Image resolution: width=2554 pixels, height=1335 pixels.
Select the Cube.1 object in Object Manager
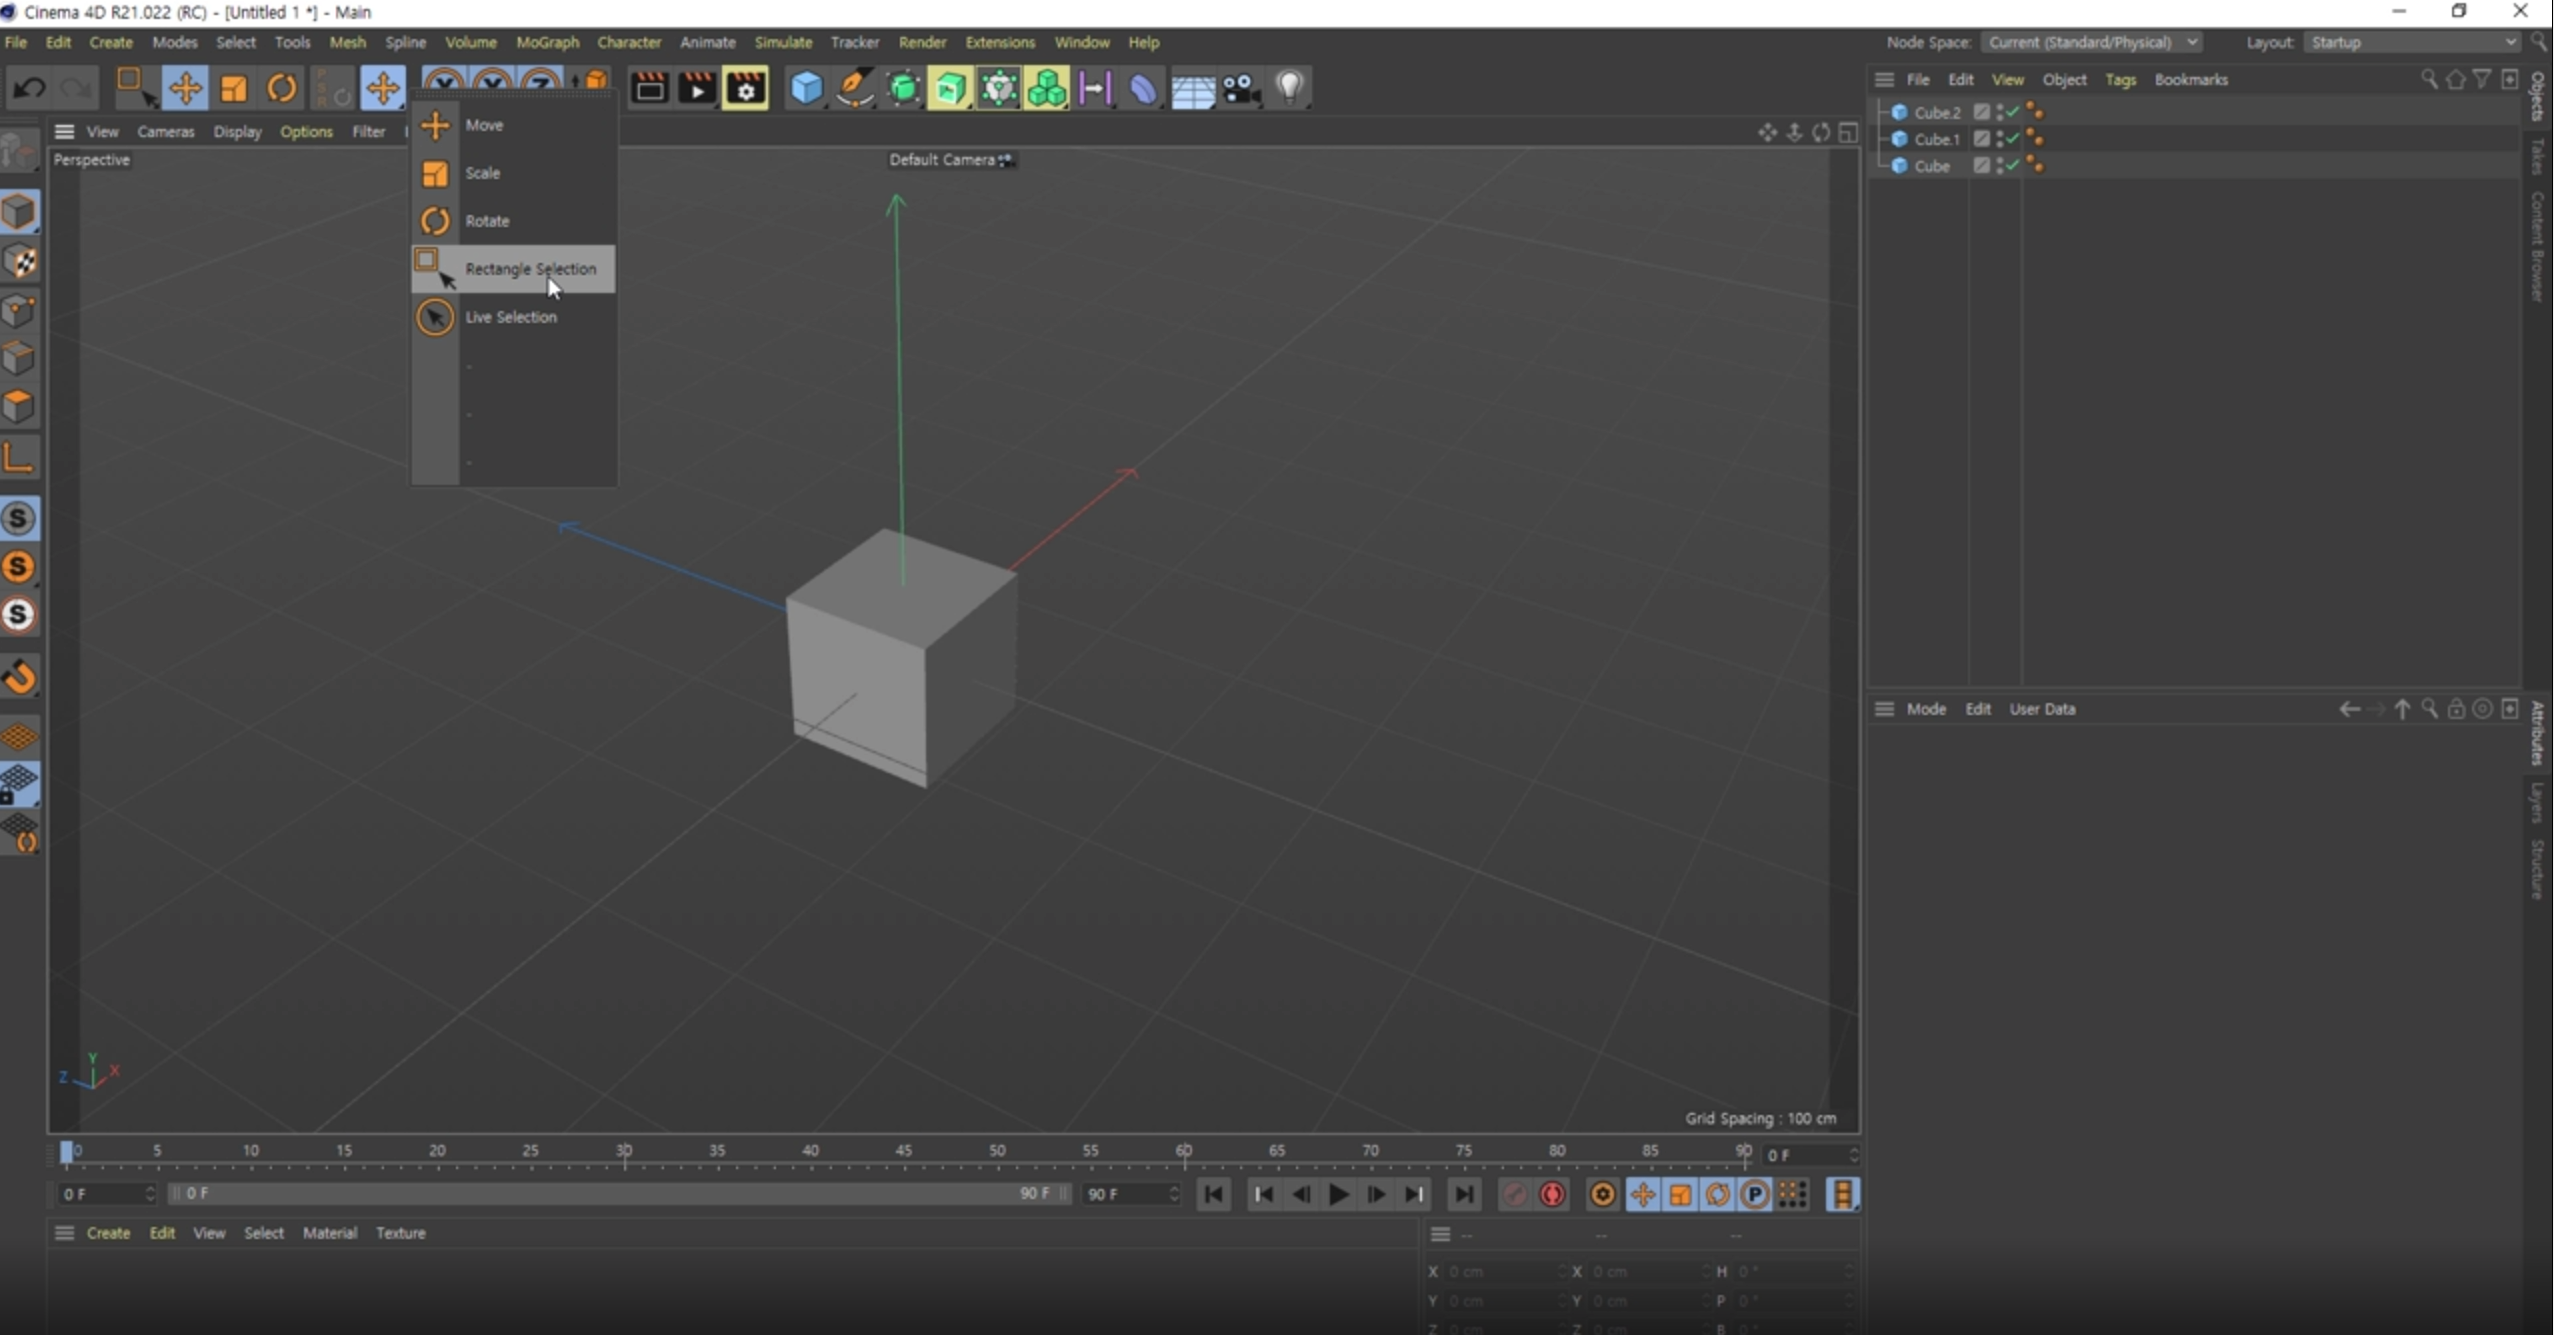[x=1935, y=139]
